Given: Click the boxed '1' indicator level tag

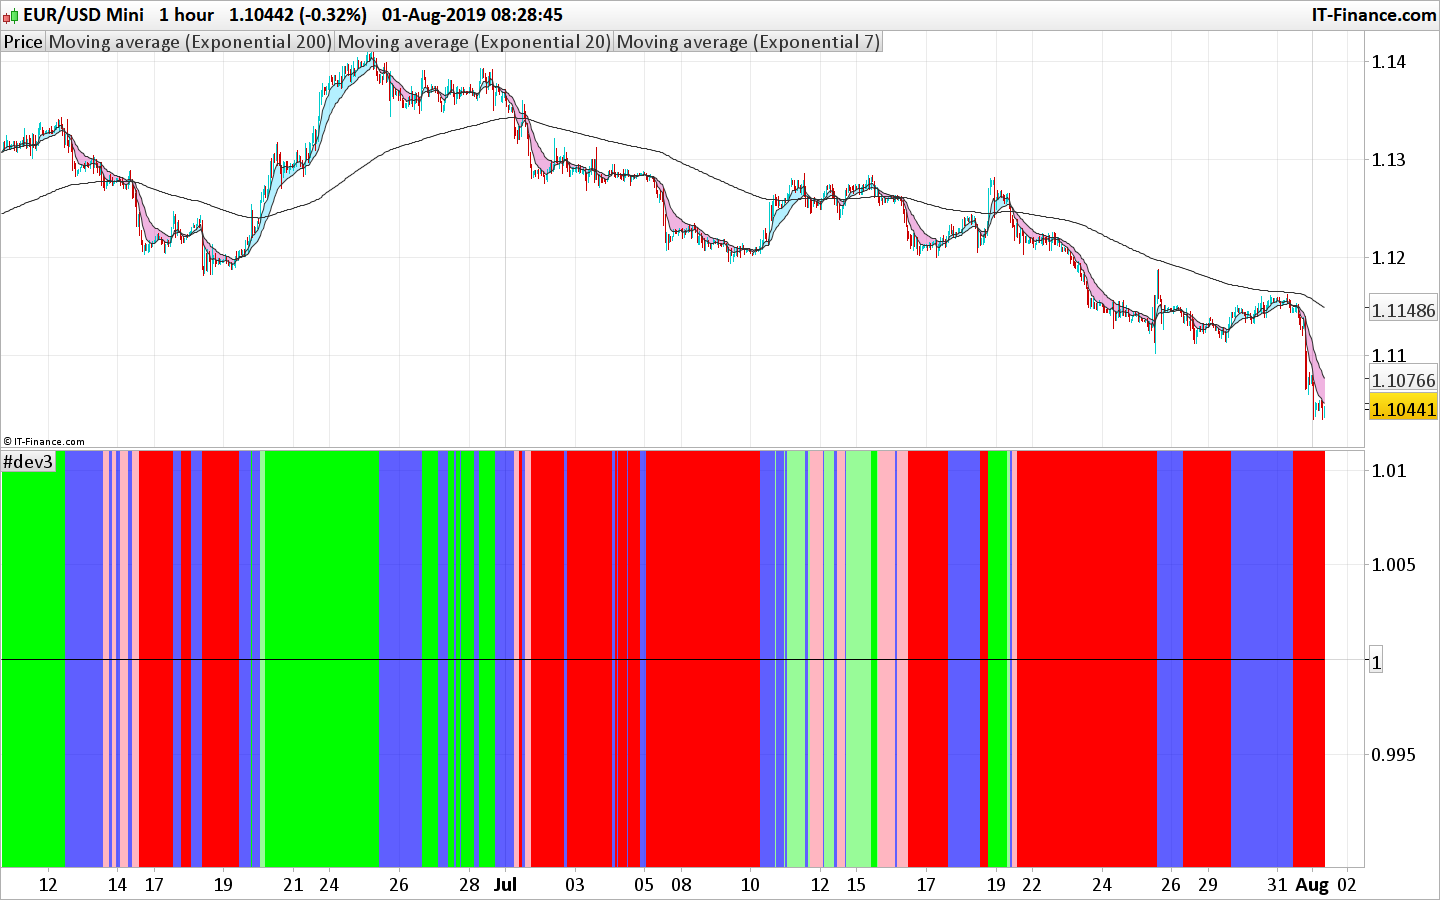Looking at the screenshot, I should (x=1376, y=662).
